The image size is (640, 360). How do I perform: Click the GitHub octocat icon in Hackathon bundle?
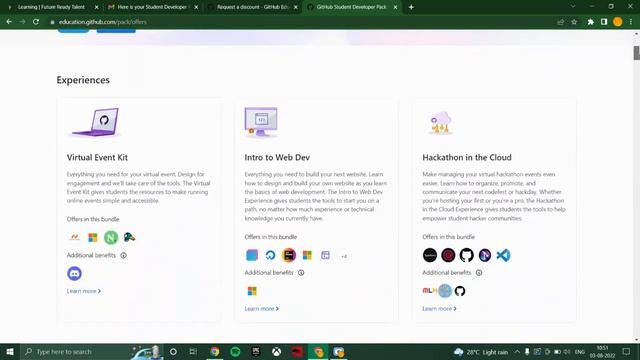467,255
